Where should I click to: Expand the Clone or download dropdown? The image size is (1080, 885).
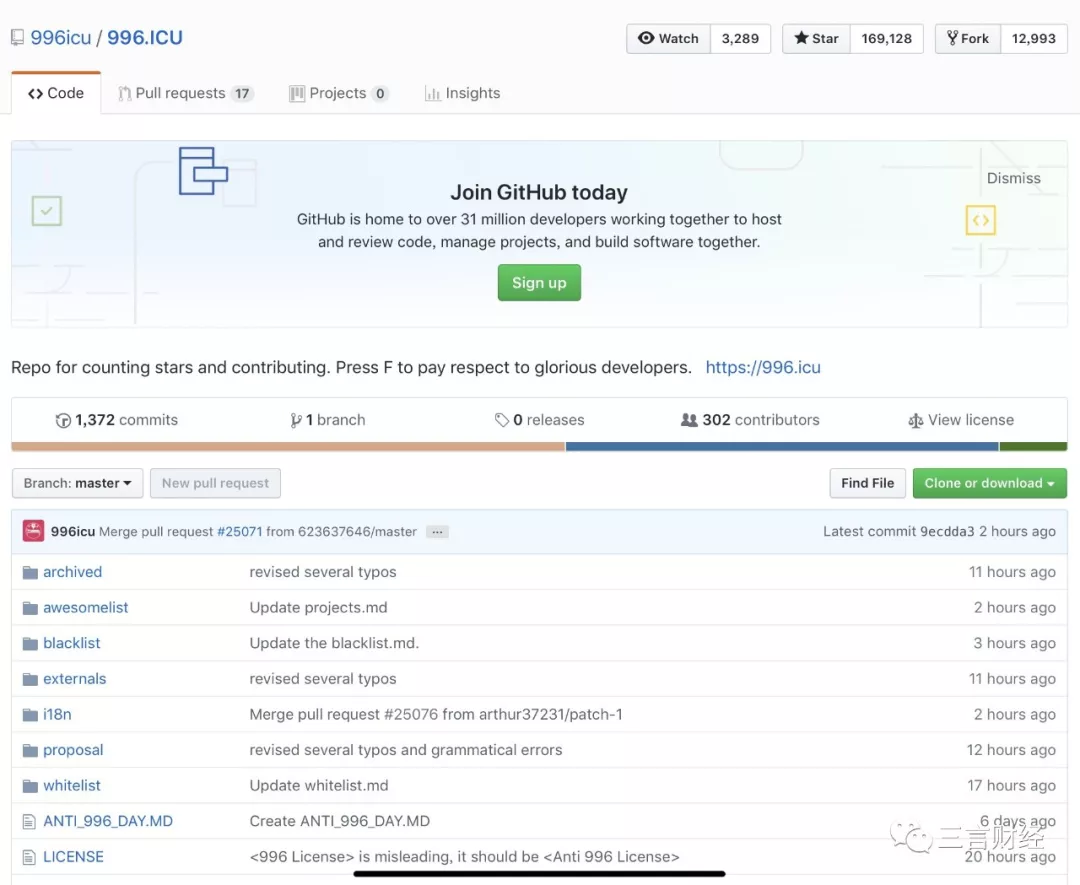[x=990, y=483]
